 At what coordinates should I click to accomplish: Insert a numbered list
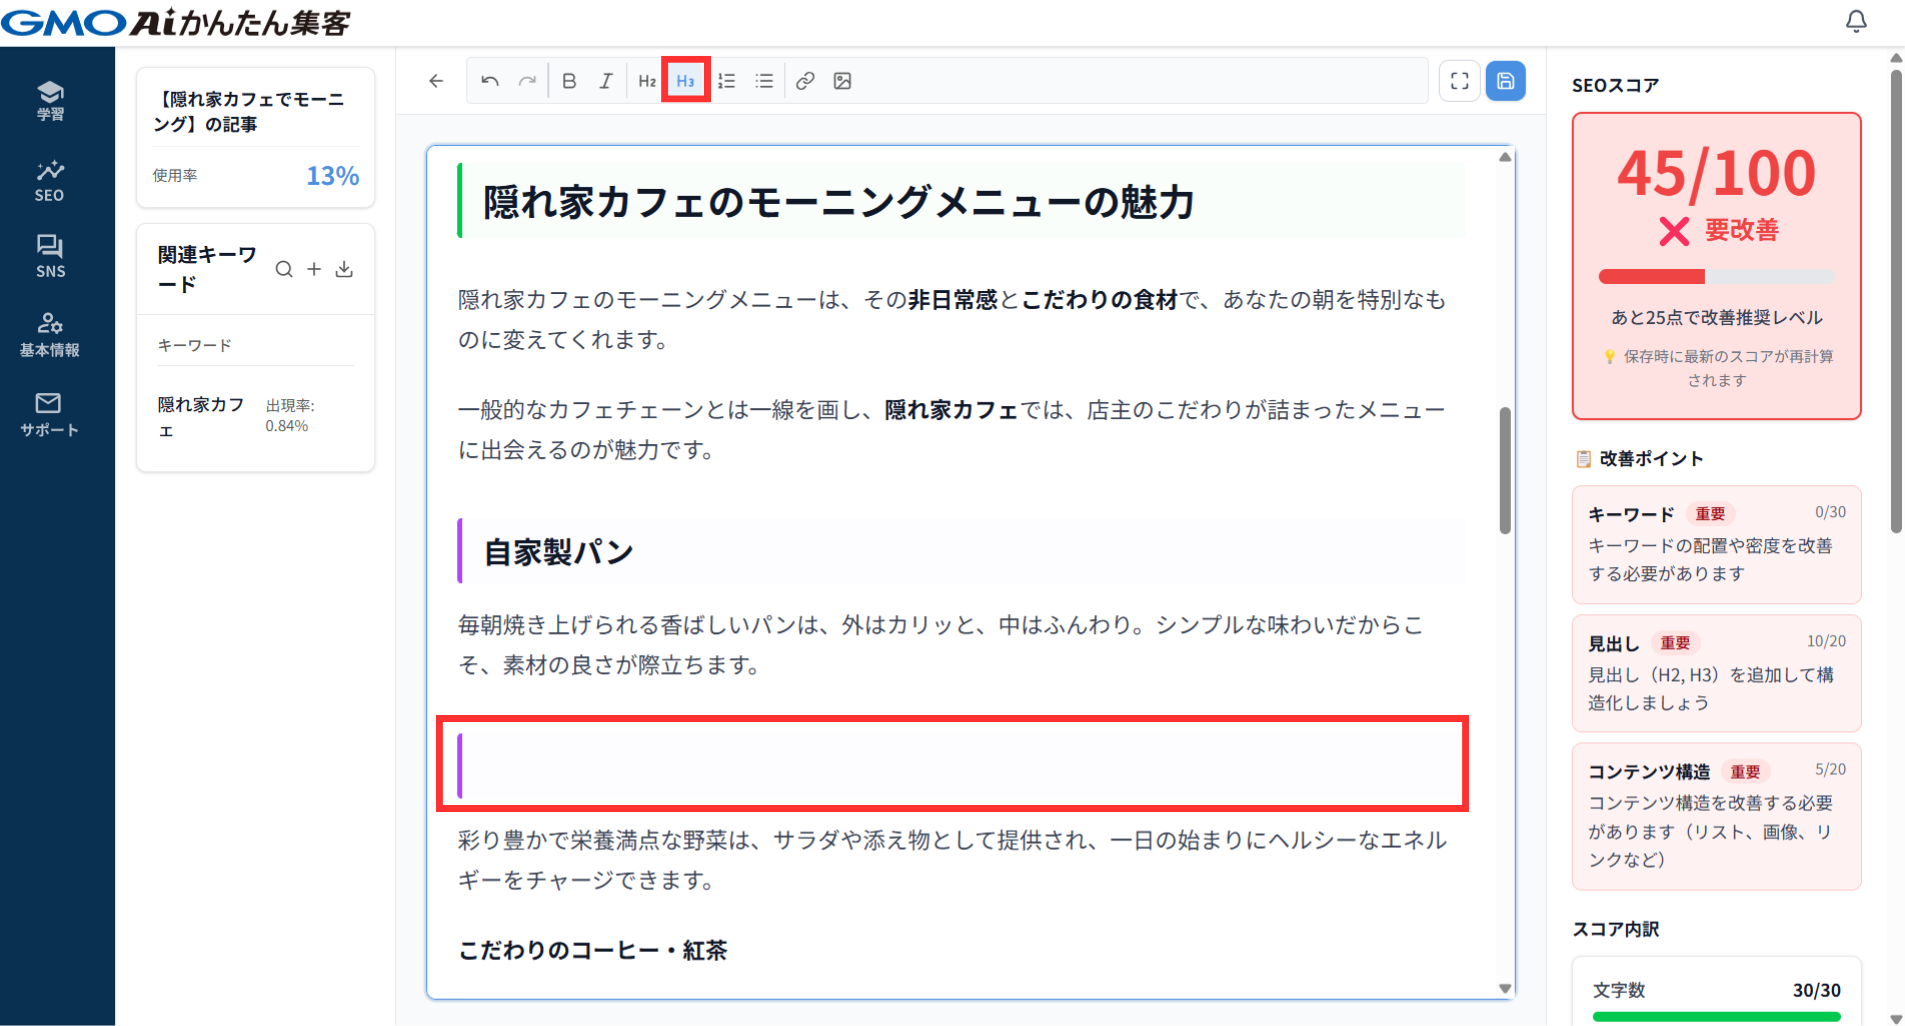pyautogui.click(x=727, y=81)
